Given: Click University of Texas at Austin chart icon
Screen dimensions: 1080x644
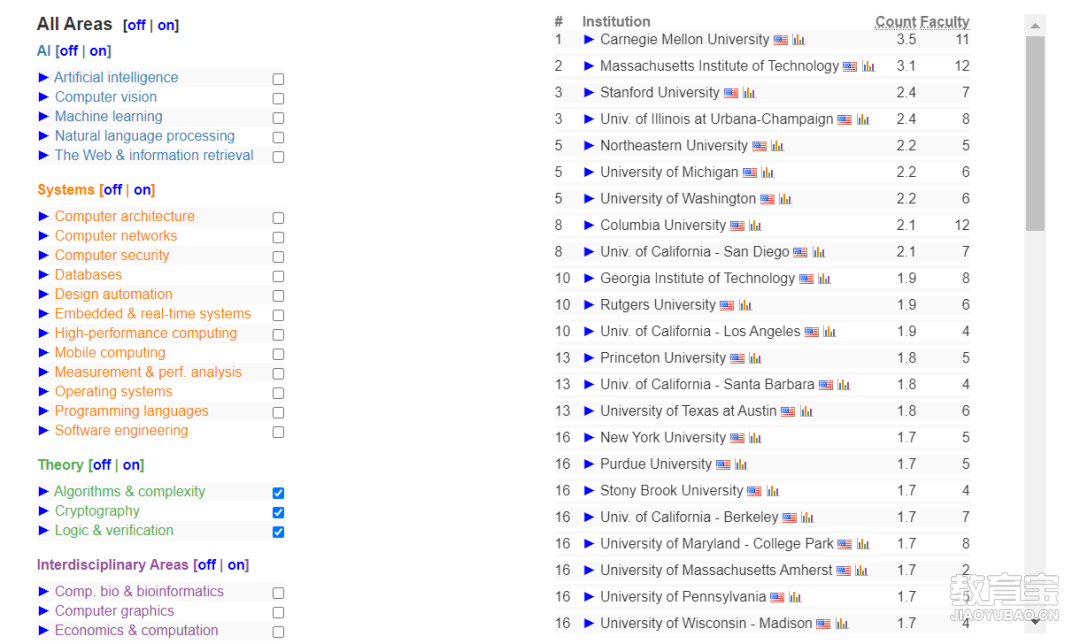Looking at the screenshot, I should pos(807,412).
